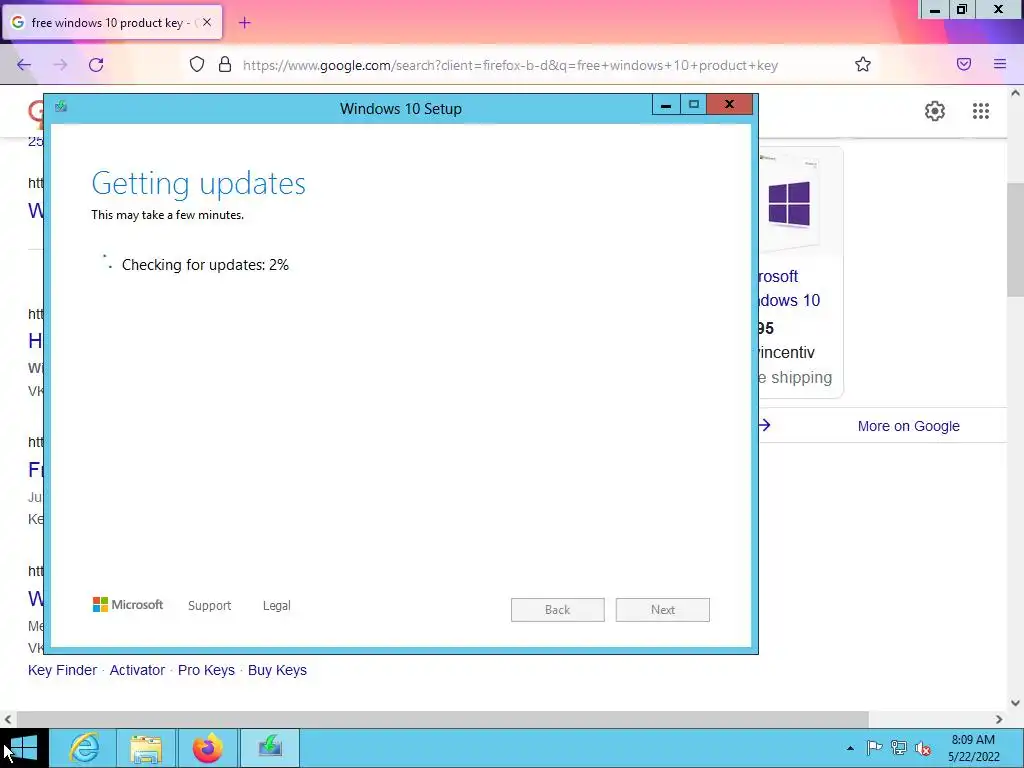
Task: Click the Firefox forward arrow
Action: pos(60,65)
